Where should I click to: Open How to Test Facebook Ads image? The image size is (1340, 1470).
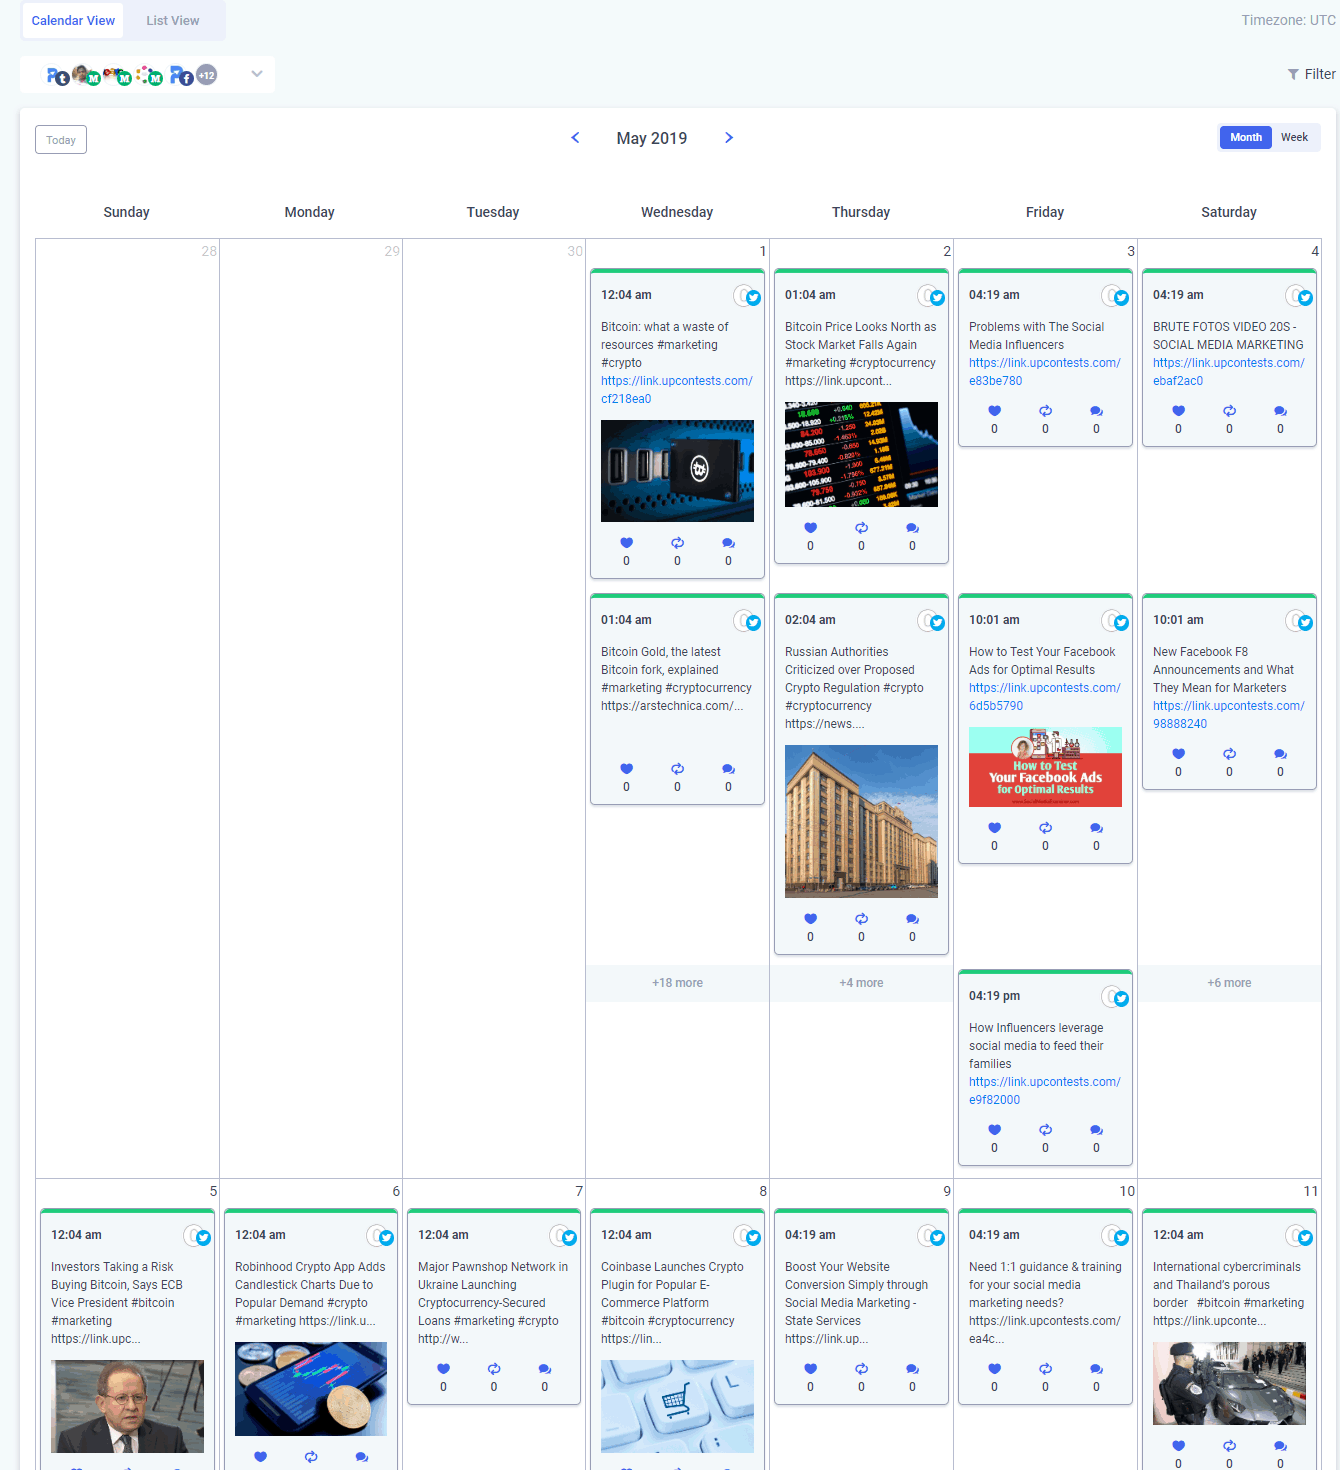[1045, 767]
